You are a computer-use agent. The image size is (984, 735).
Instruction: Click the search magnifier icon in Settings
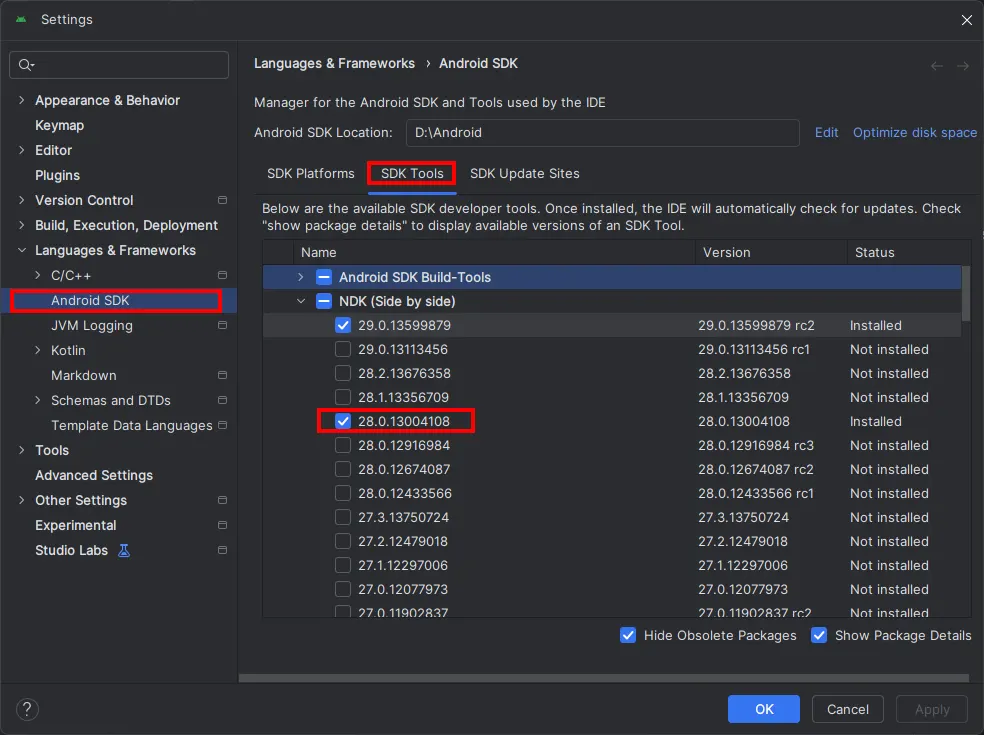pos(26,65)
